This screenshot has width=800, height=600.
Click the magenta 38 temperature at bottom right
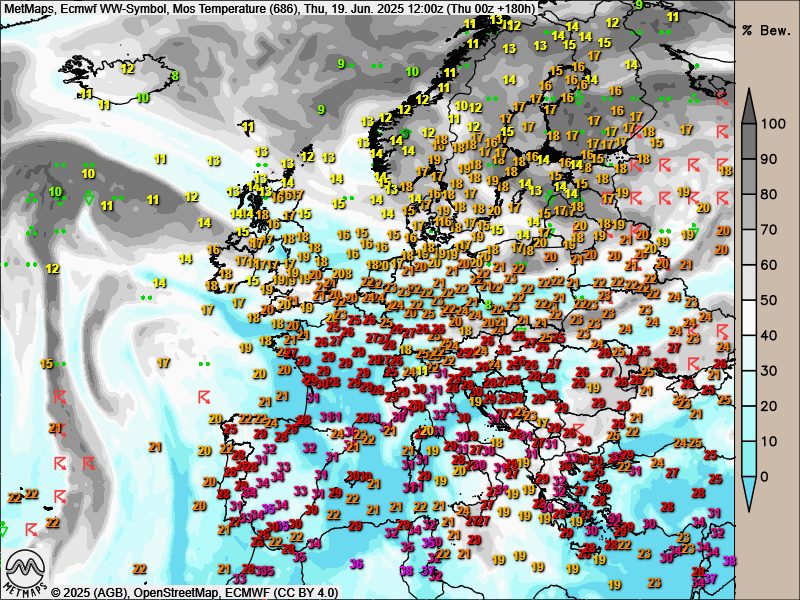click(729, 561)
